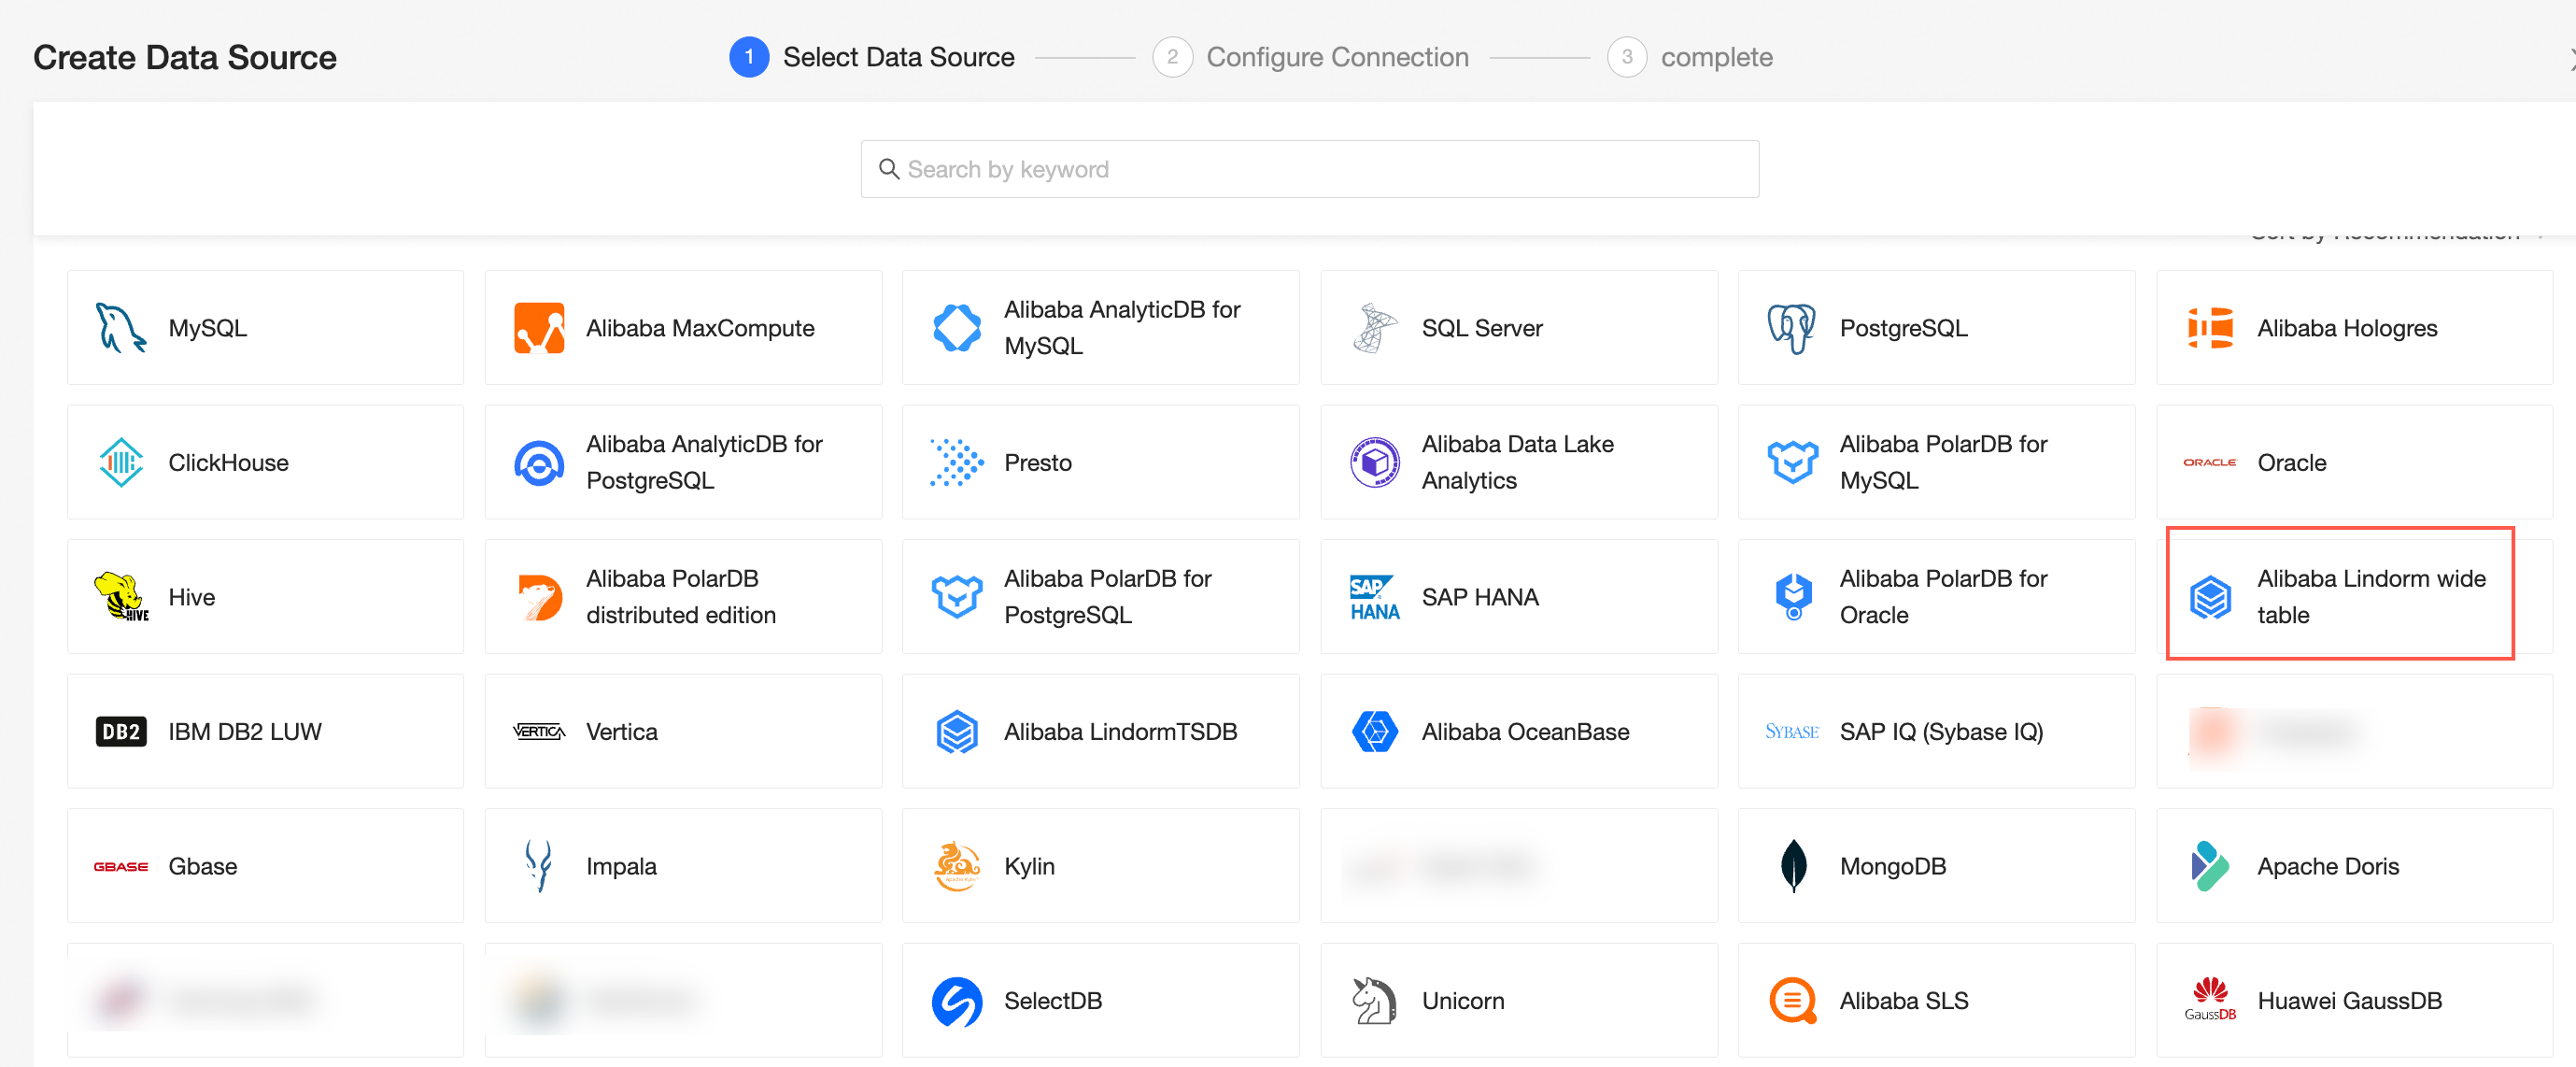Click the Presto dotted icon
2576x1067 pixels.
point(957,462)
